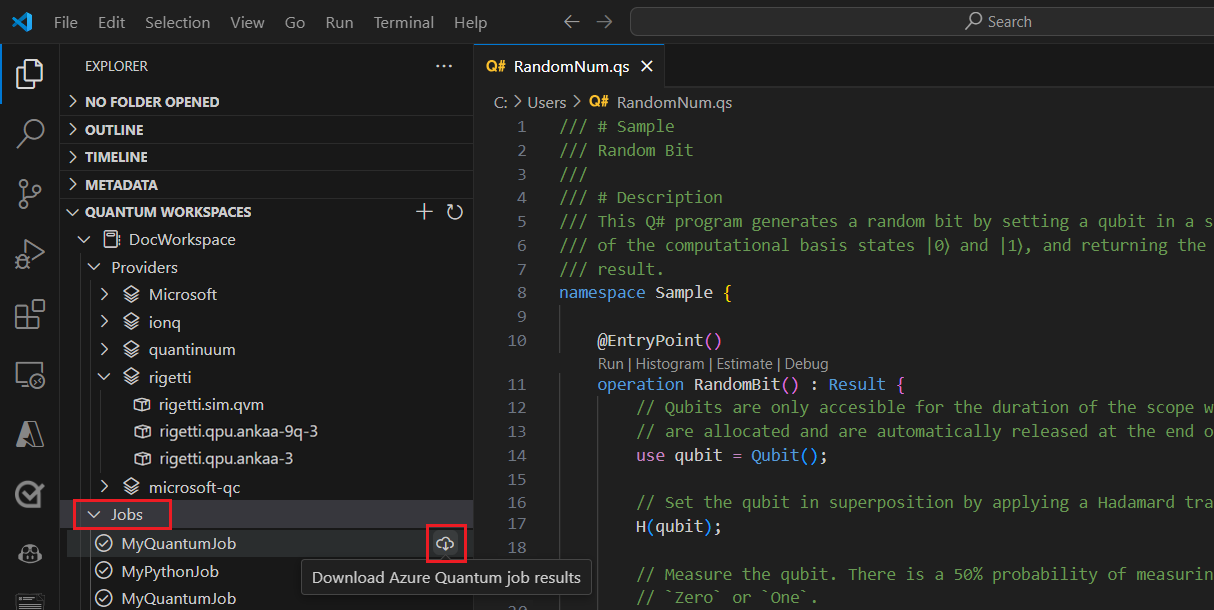Open the Terminal menu
This screenshot has height=610, width=1214.
point(404,22)
